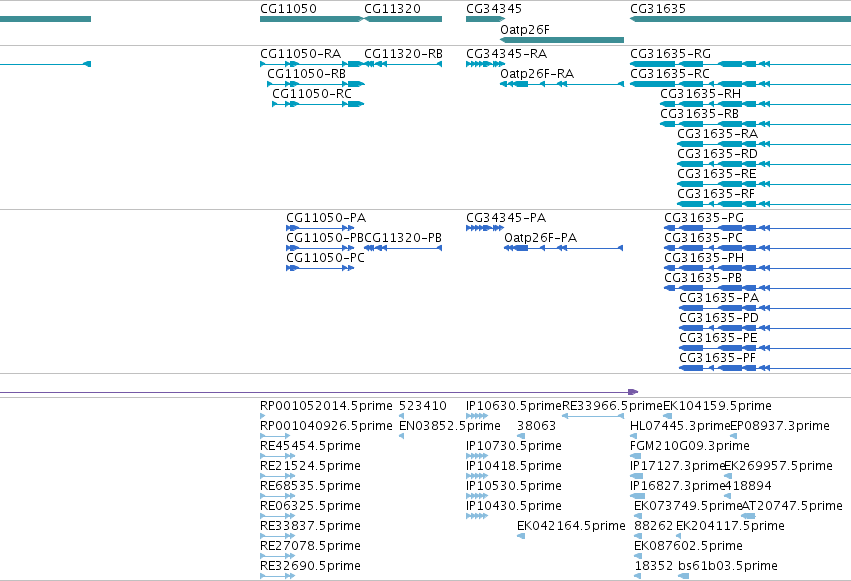Select protein CG31635-PD
This screenshot has width=851, height=581.
765,328
